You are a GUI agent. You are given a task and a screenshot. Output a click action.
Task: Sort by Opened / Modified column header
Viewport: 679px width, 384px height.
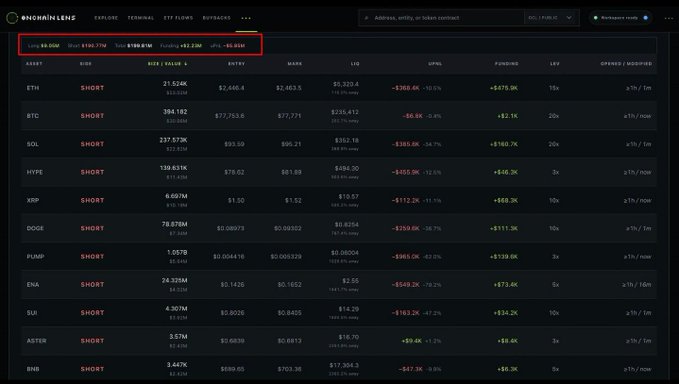point(626,64)
